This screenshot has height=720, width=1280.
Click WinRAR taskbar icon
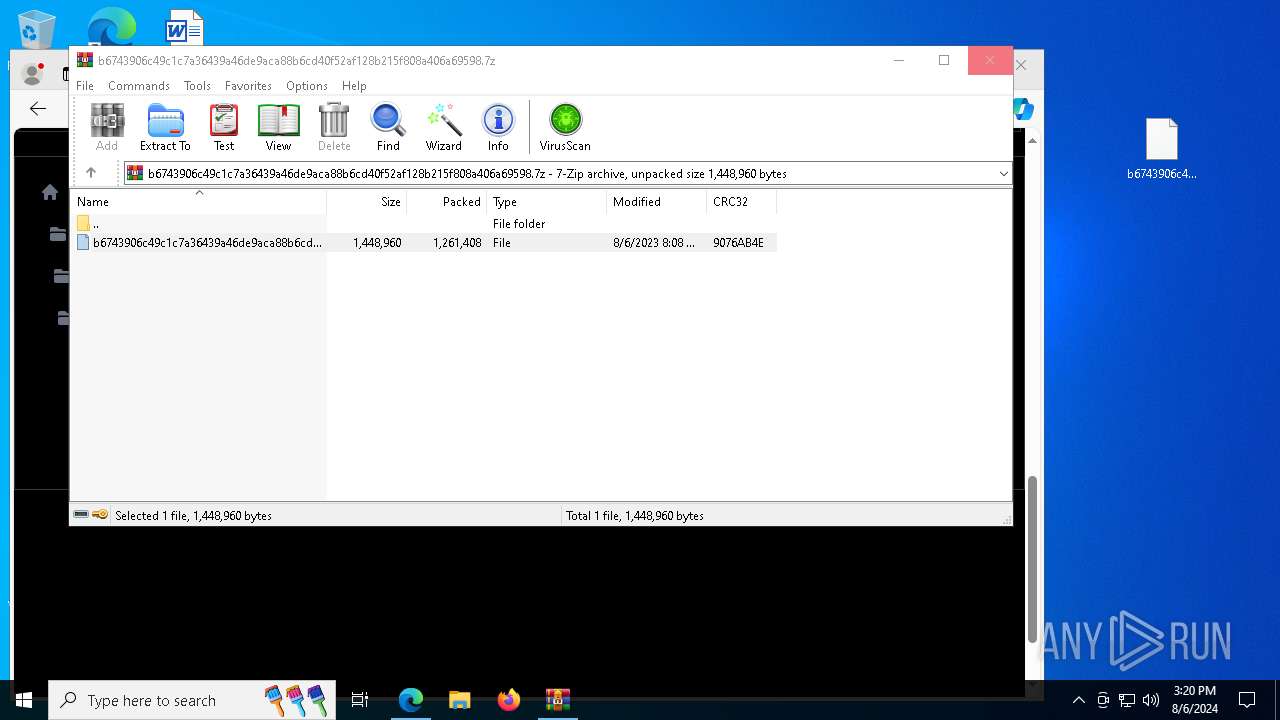pyautogui.click(x=558, y=700)
